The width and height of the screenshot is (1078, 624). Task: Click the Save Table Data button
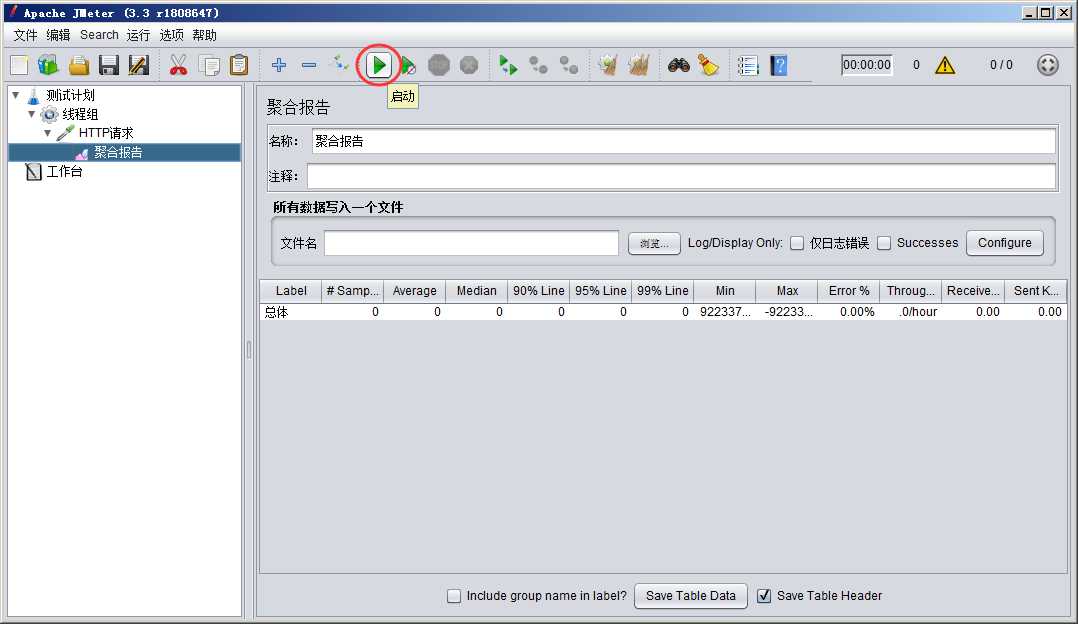point(690,596)
